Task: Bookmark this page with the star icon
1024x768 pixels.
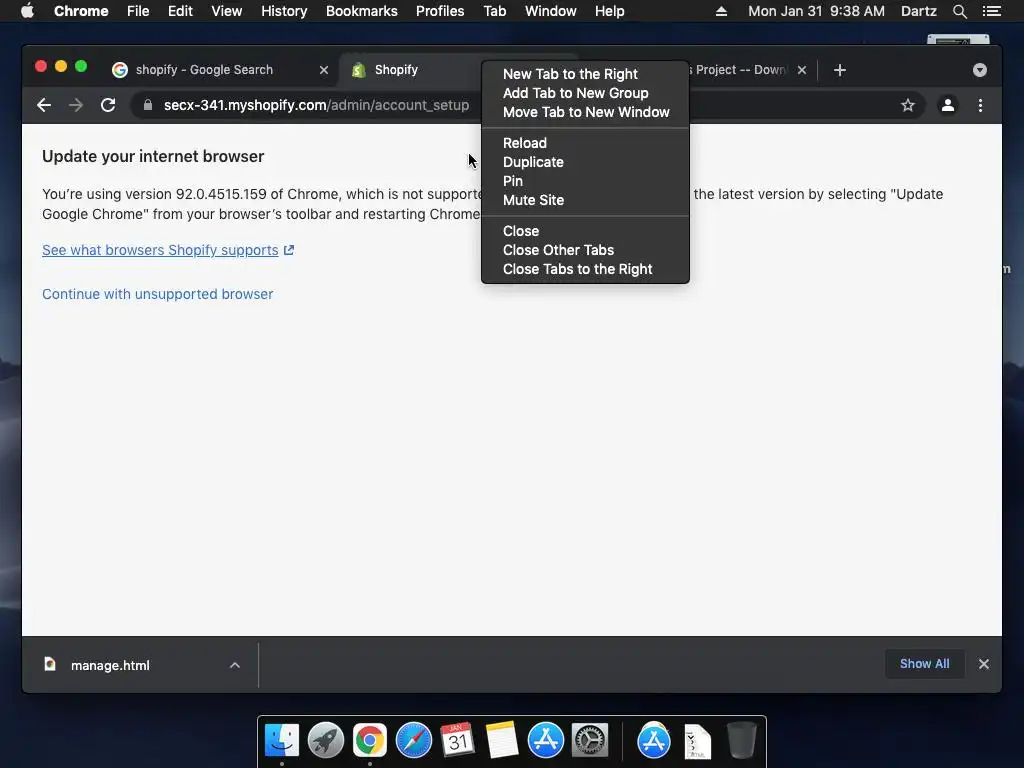Action: tap(908, 105)
